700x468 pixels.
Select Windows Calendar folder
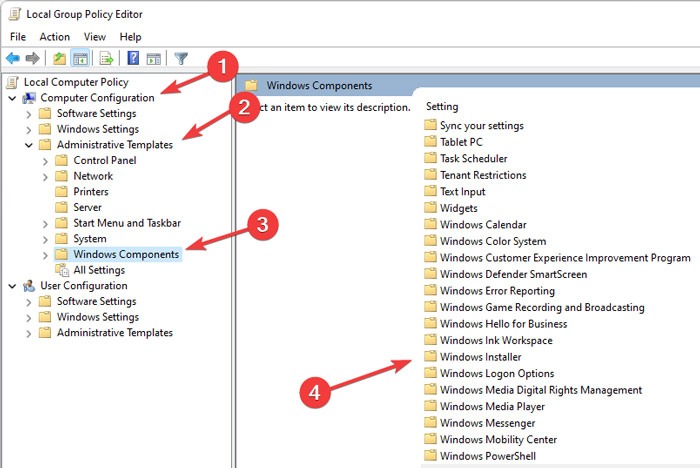pos(483,225)
